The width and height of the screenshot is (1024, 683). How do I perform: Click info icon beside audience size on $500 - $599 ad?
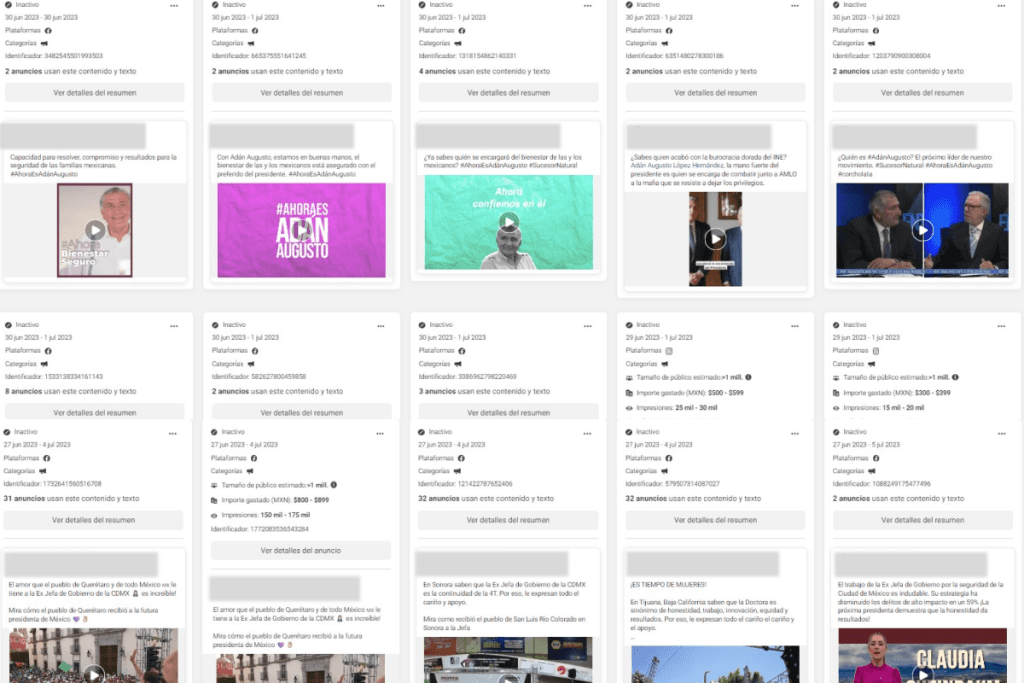point(749,377)
